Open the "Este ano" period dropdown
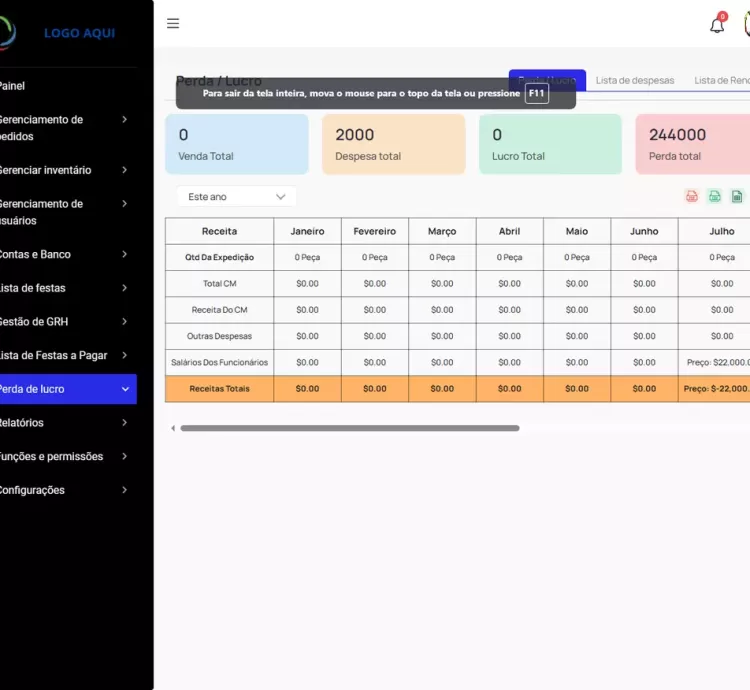 237,197
